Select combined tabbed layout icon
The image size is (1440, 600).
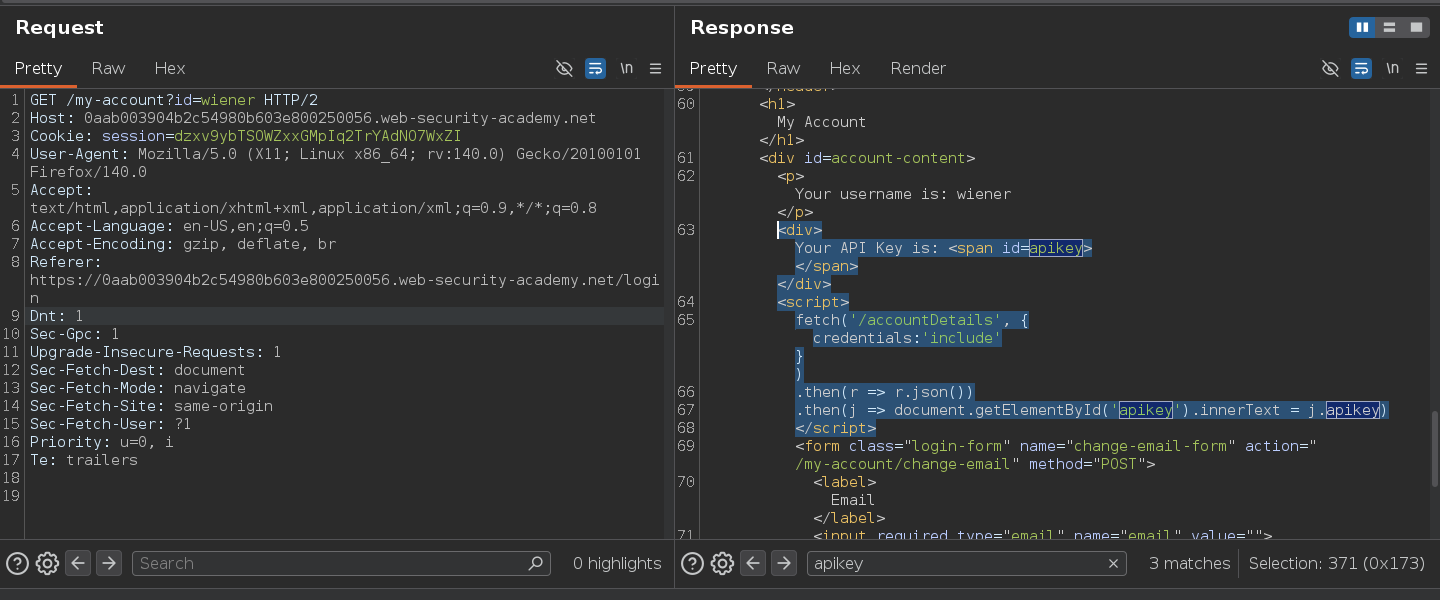[x=1416, y=27]
